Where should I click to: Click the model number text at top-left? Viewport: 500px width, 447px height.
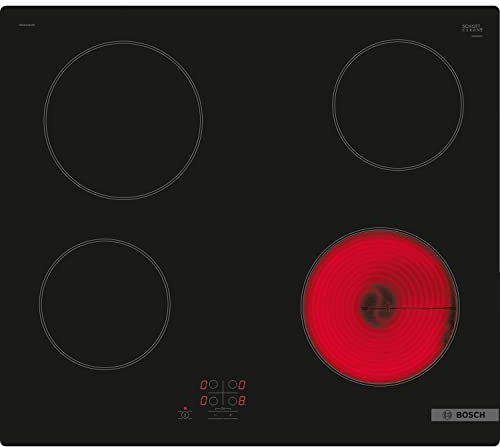tap(26, 25)
